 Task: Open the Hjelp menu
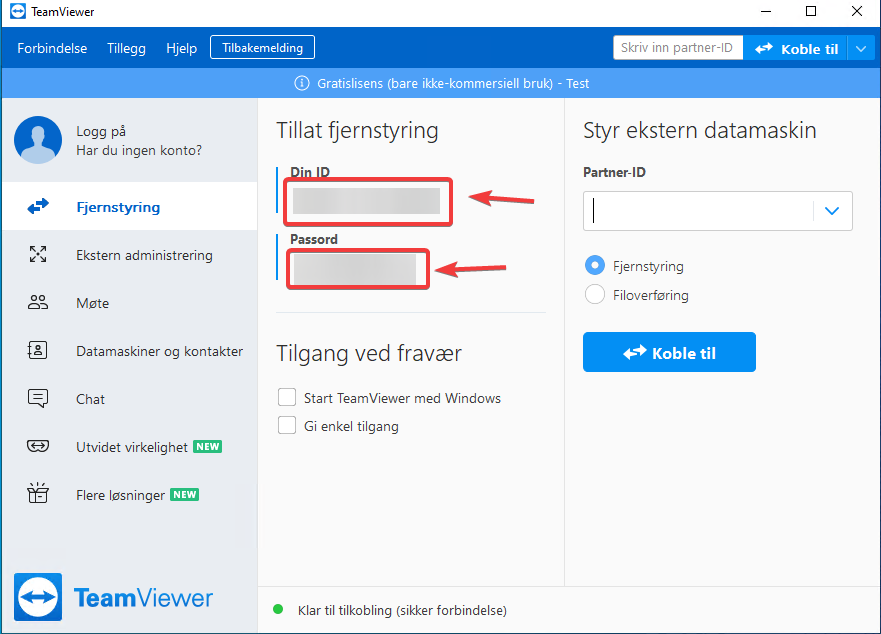[181, 48]
